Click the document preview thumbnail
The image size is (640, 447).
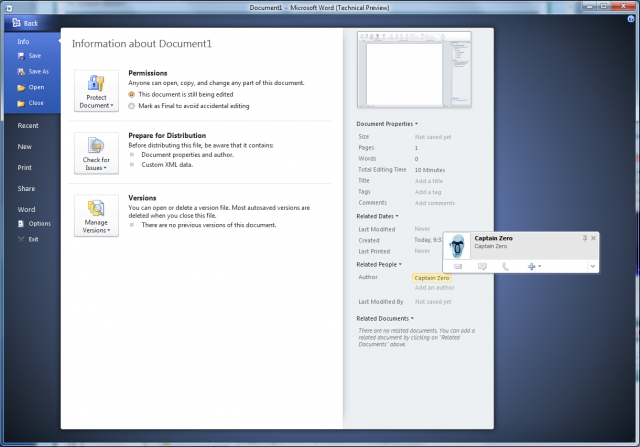click(414, 69)
